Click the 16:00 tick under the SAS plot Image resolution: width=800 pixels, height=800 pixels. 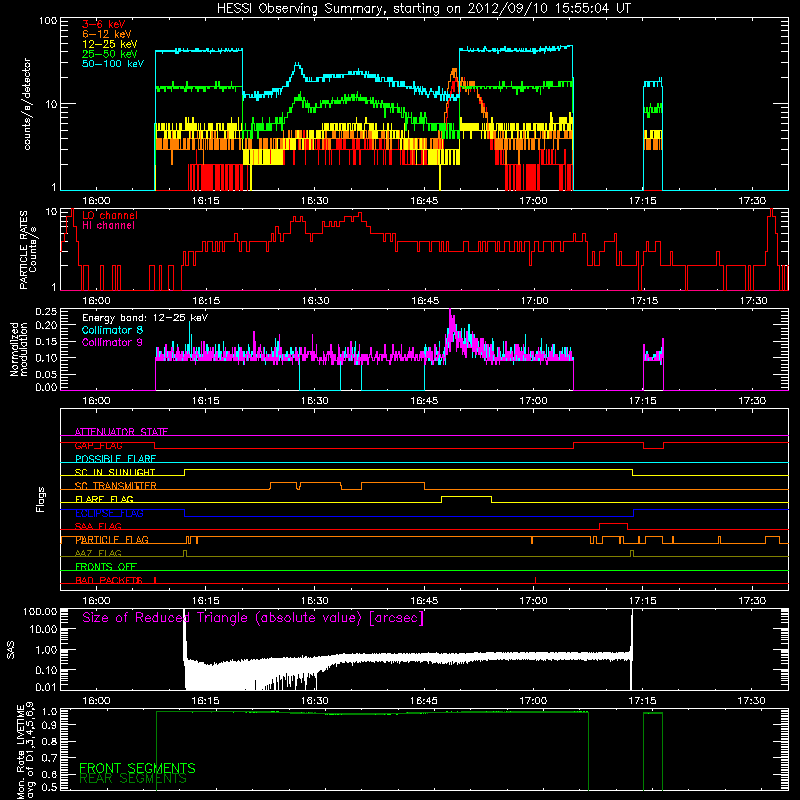pos(96,701)
